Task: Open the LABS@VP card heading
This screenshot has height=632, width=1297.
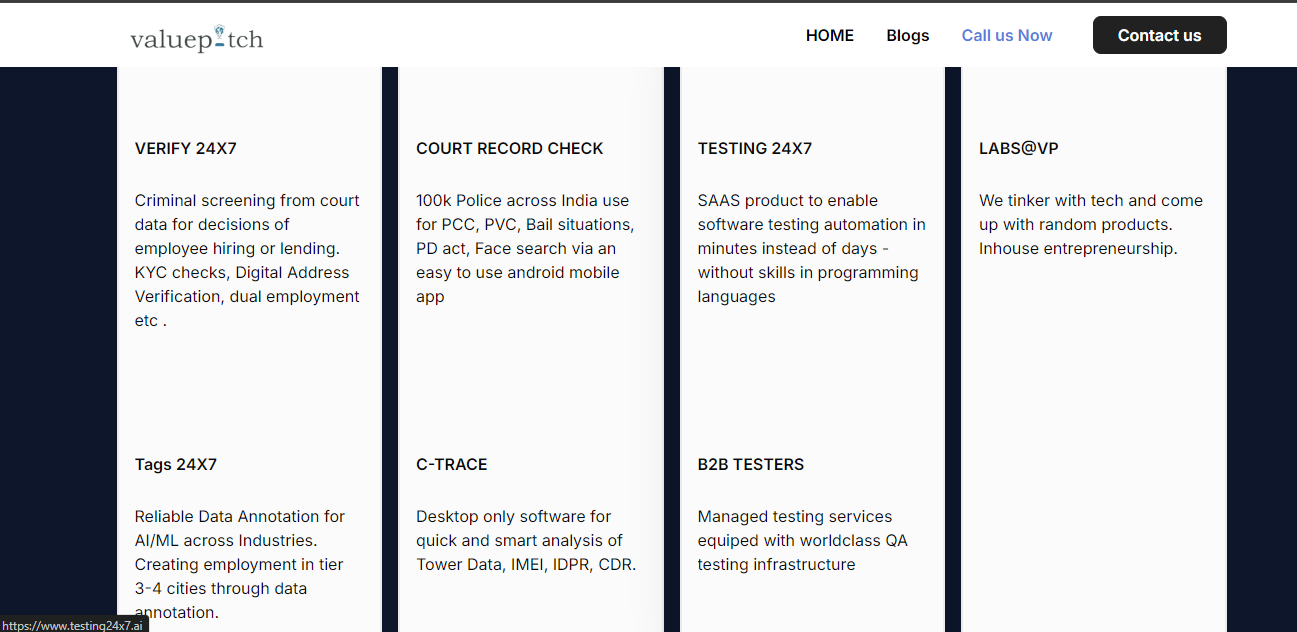Action: pyautogui.click(x=1019, y=148)
